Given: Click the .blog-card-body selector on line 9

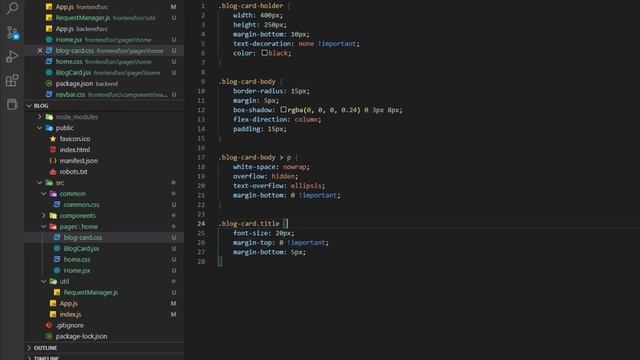Looking at the screenshot, I should 247,82.
